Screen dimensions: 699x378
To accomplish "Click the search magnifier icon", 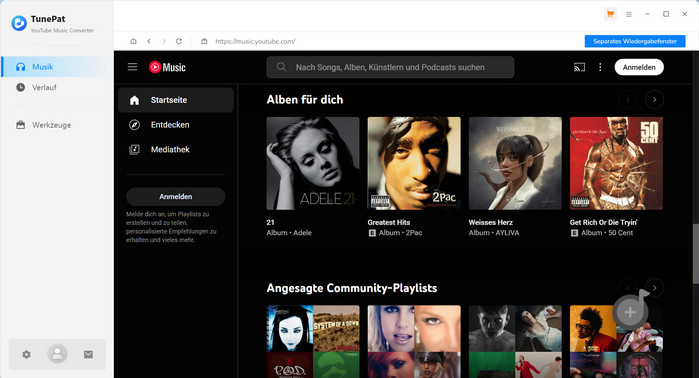I will [281, 67].
